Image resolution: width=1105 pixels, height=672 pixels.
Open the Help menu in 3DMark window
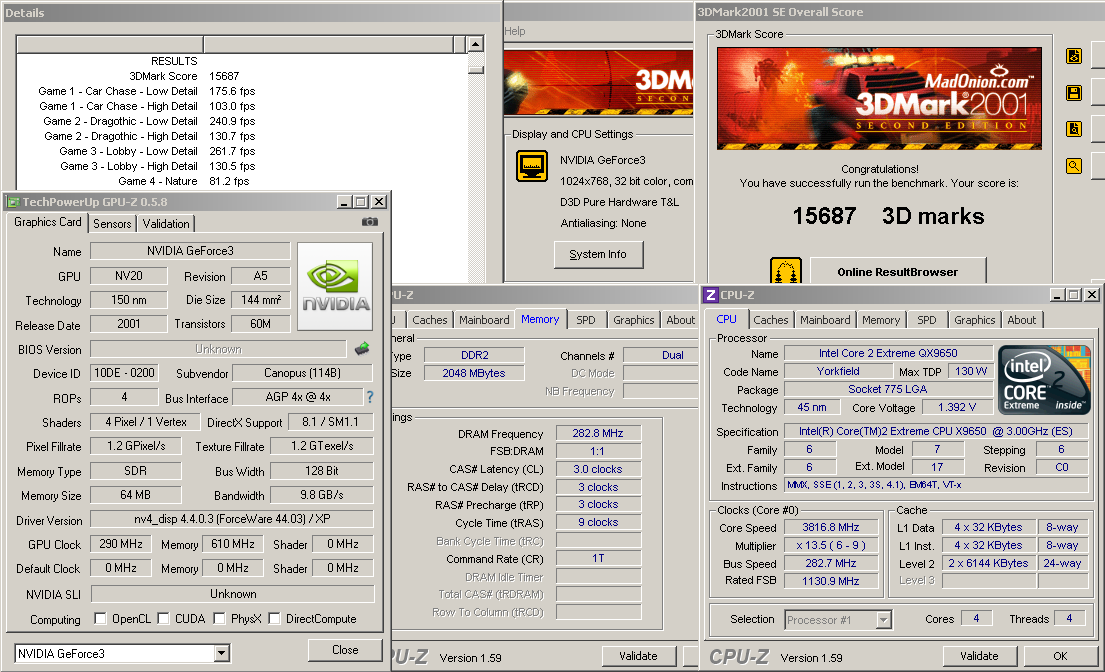[x=515, y=31]
